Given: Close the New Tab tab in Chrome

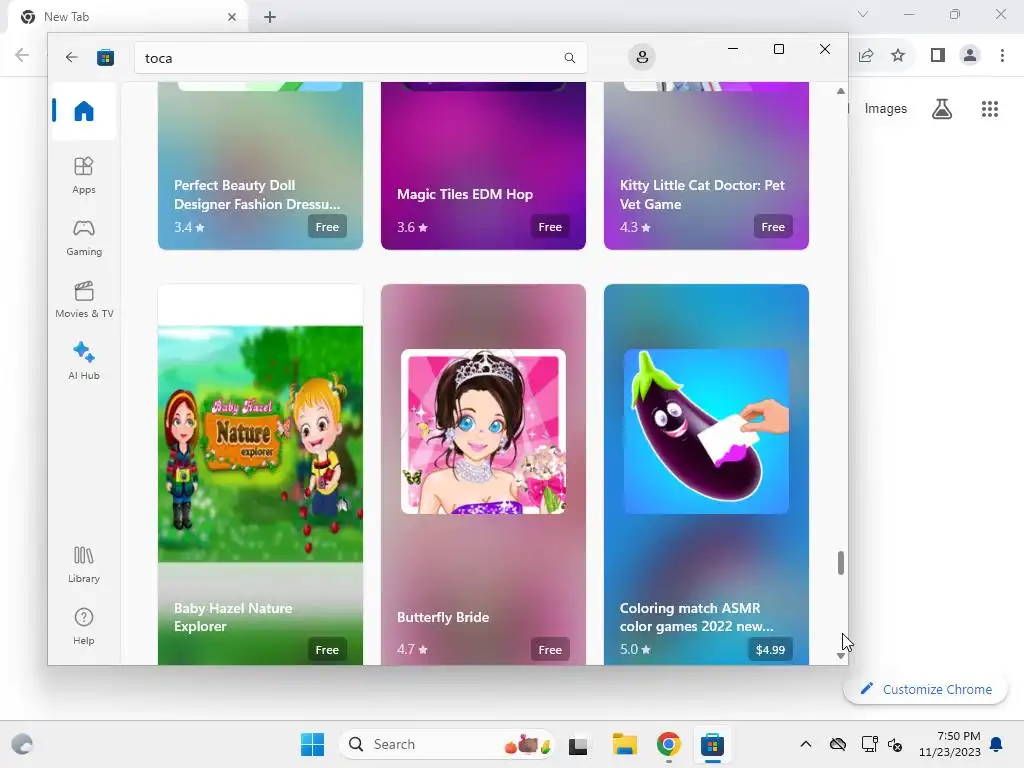Looking at the screenshot, I should [232, 17].
